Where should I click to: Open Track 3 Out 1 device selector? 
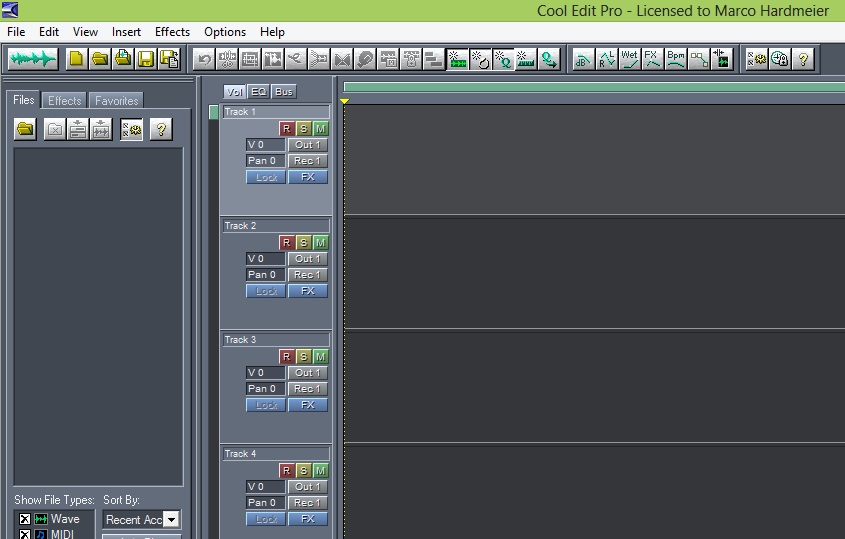point(308,372)
